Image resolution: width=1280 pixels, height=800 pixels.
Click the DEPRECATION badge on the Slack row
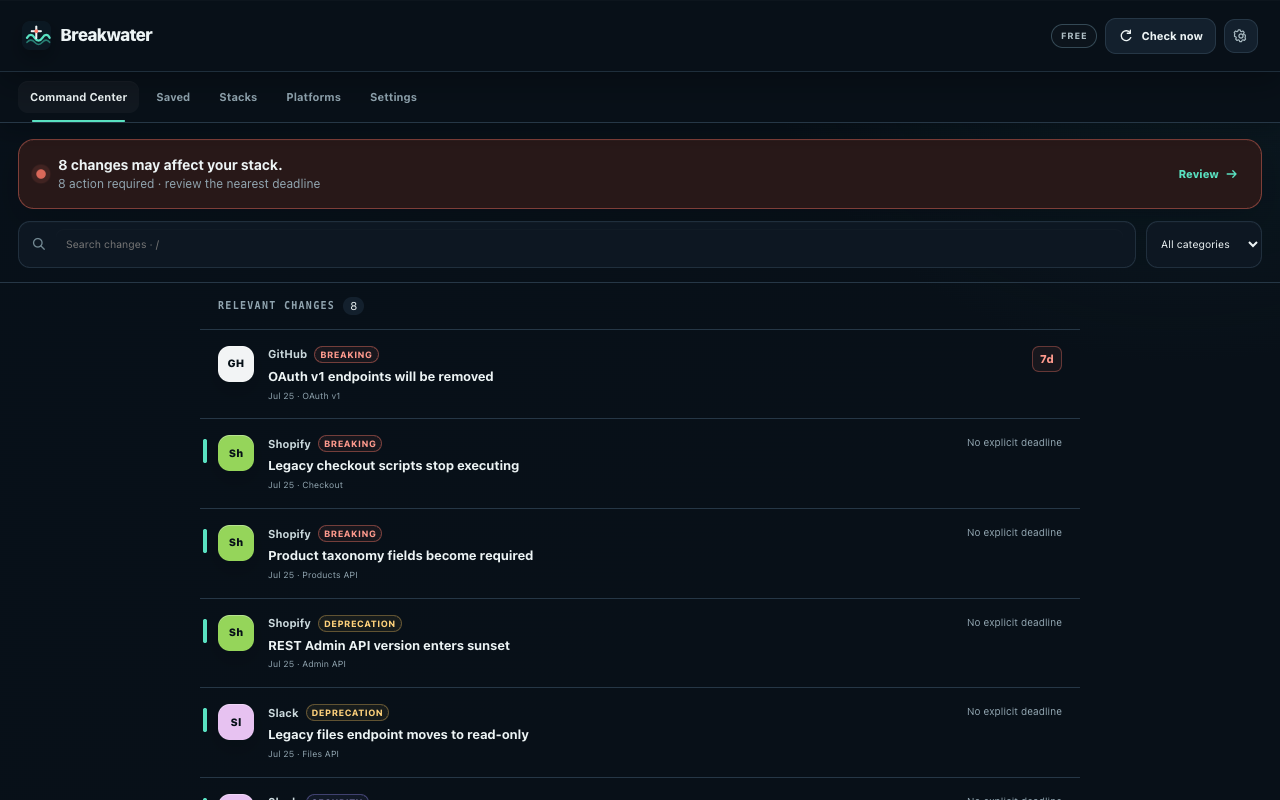tap(347, 713)
